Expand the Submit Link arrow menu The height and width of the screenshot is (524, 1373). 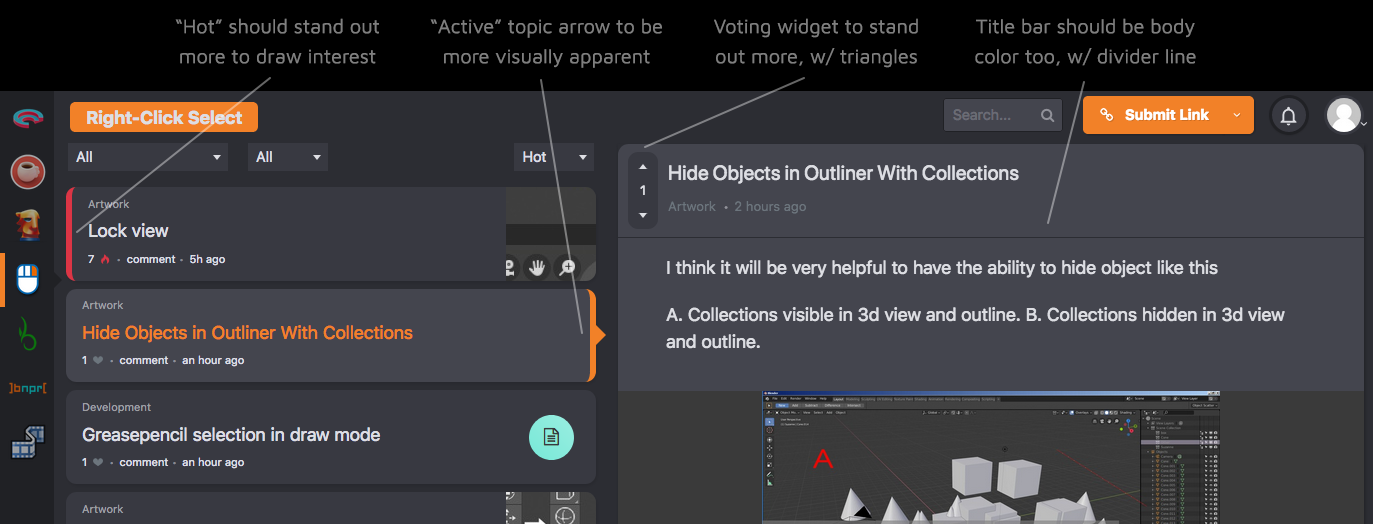[x=1237, y=115]
